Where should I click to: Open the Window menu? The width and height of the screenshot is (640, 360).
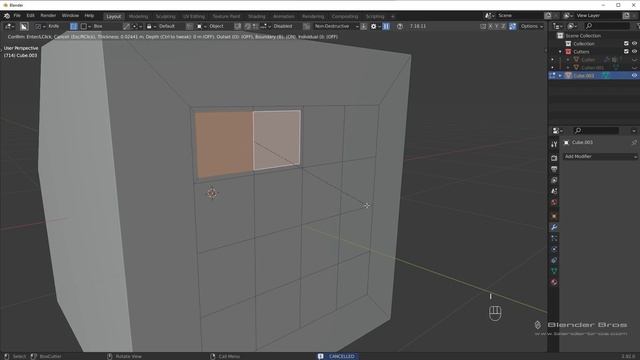pos(70,16)
